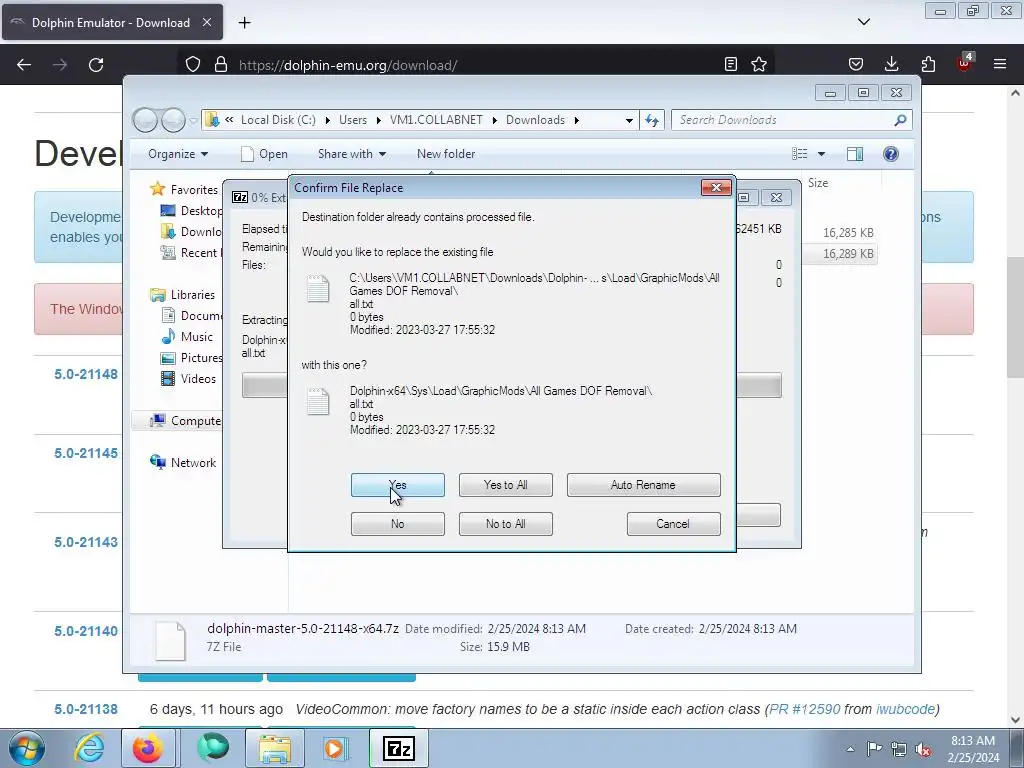Reload the Dolphin download page
Image resolution: width=1024 pixels, height=768 pixels.
(96, 65)
